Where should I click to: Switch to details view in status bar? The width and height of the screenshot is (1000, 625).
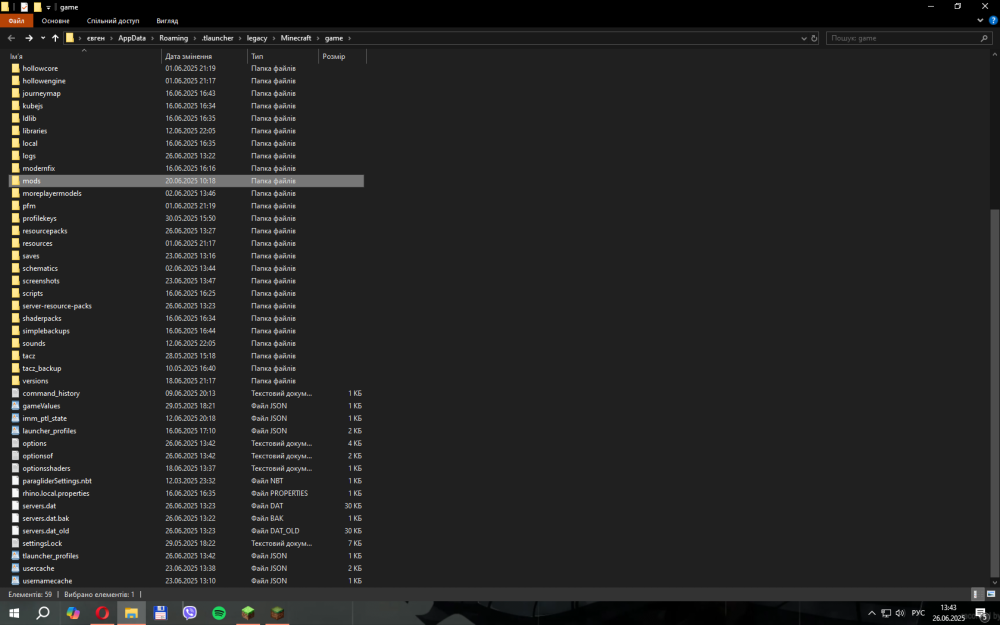click(976, 594)
